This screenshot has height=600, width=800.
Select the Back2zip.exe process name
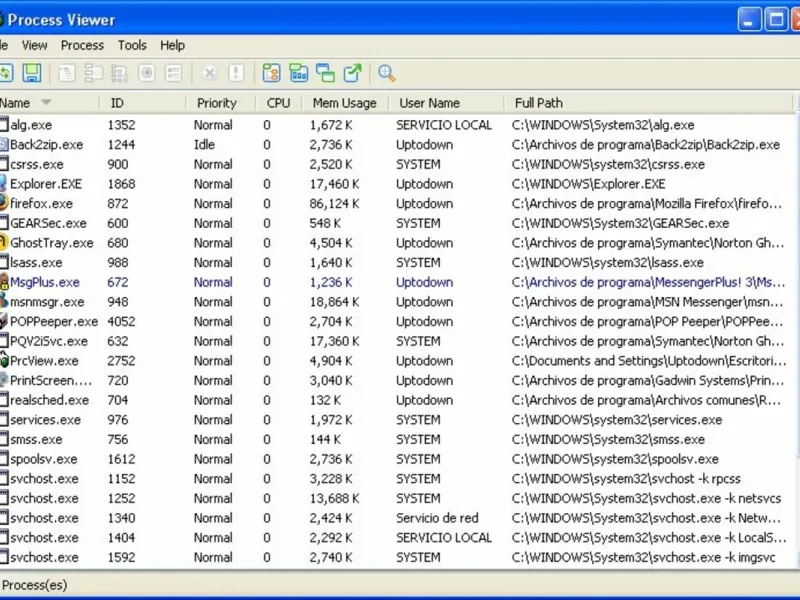[46, 145]
